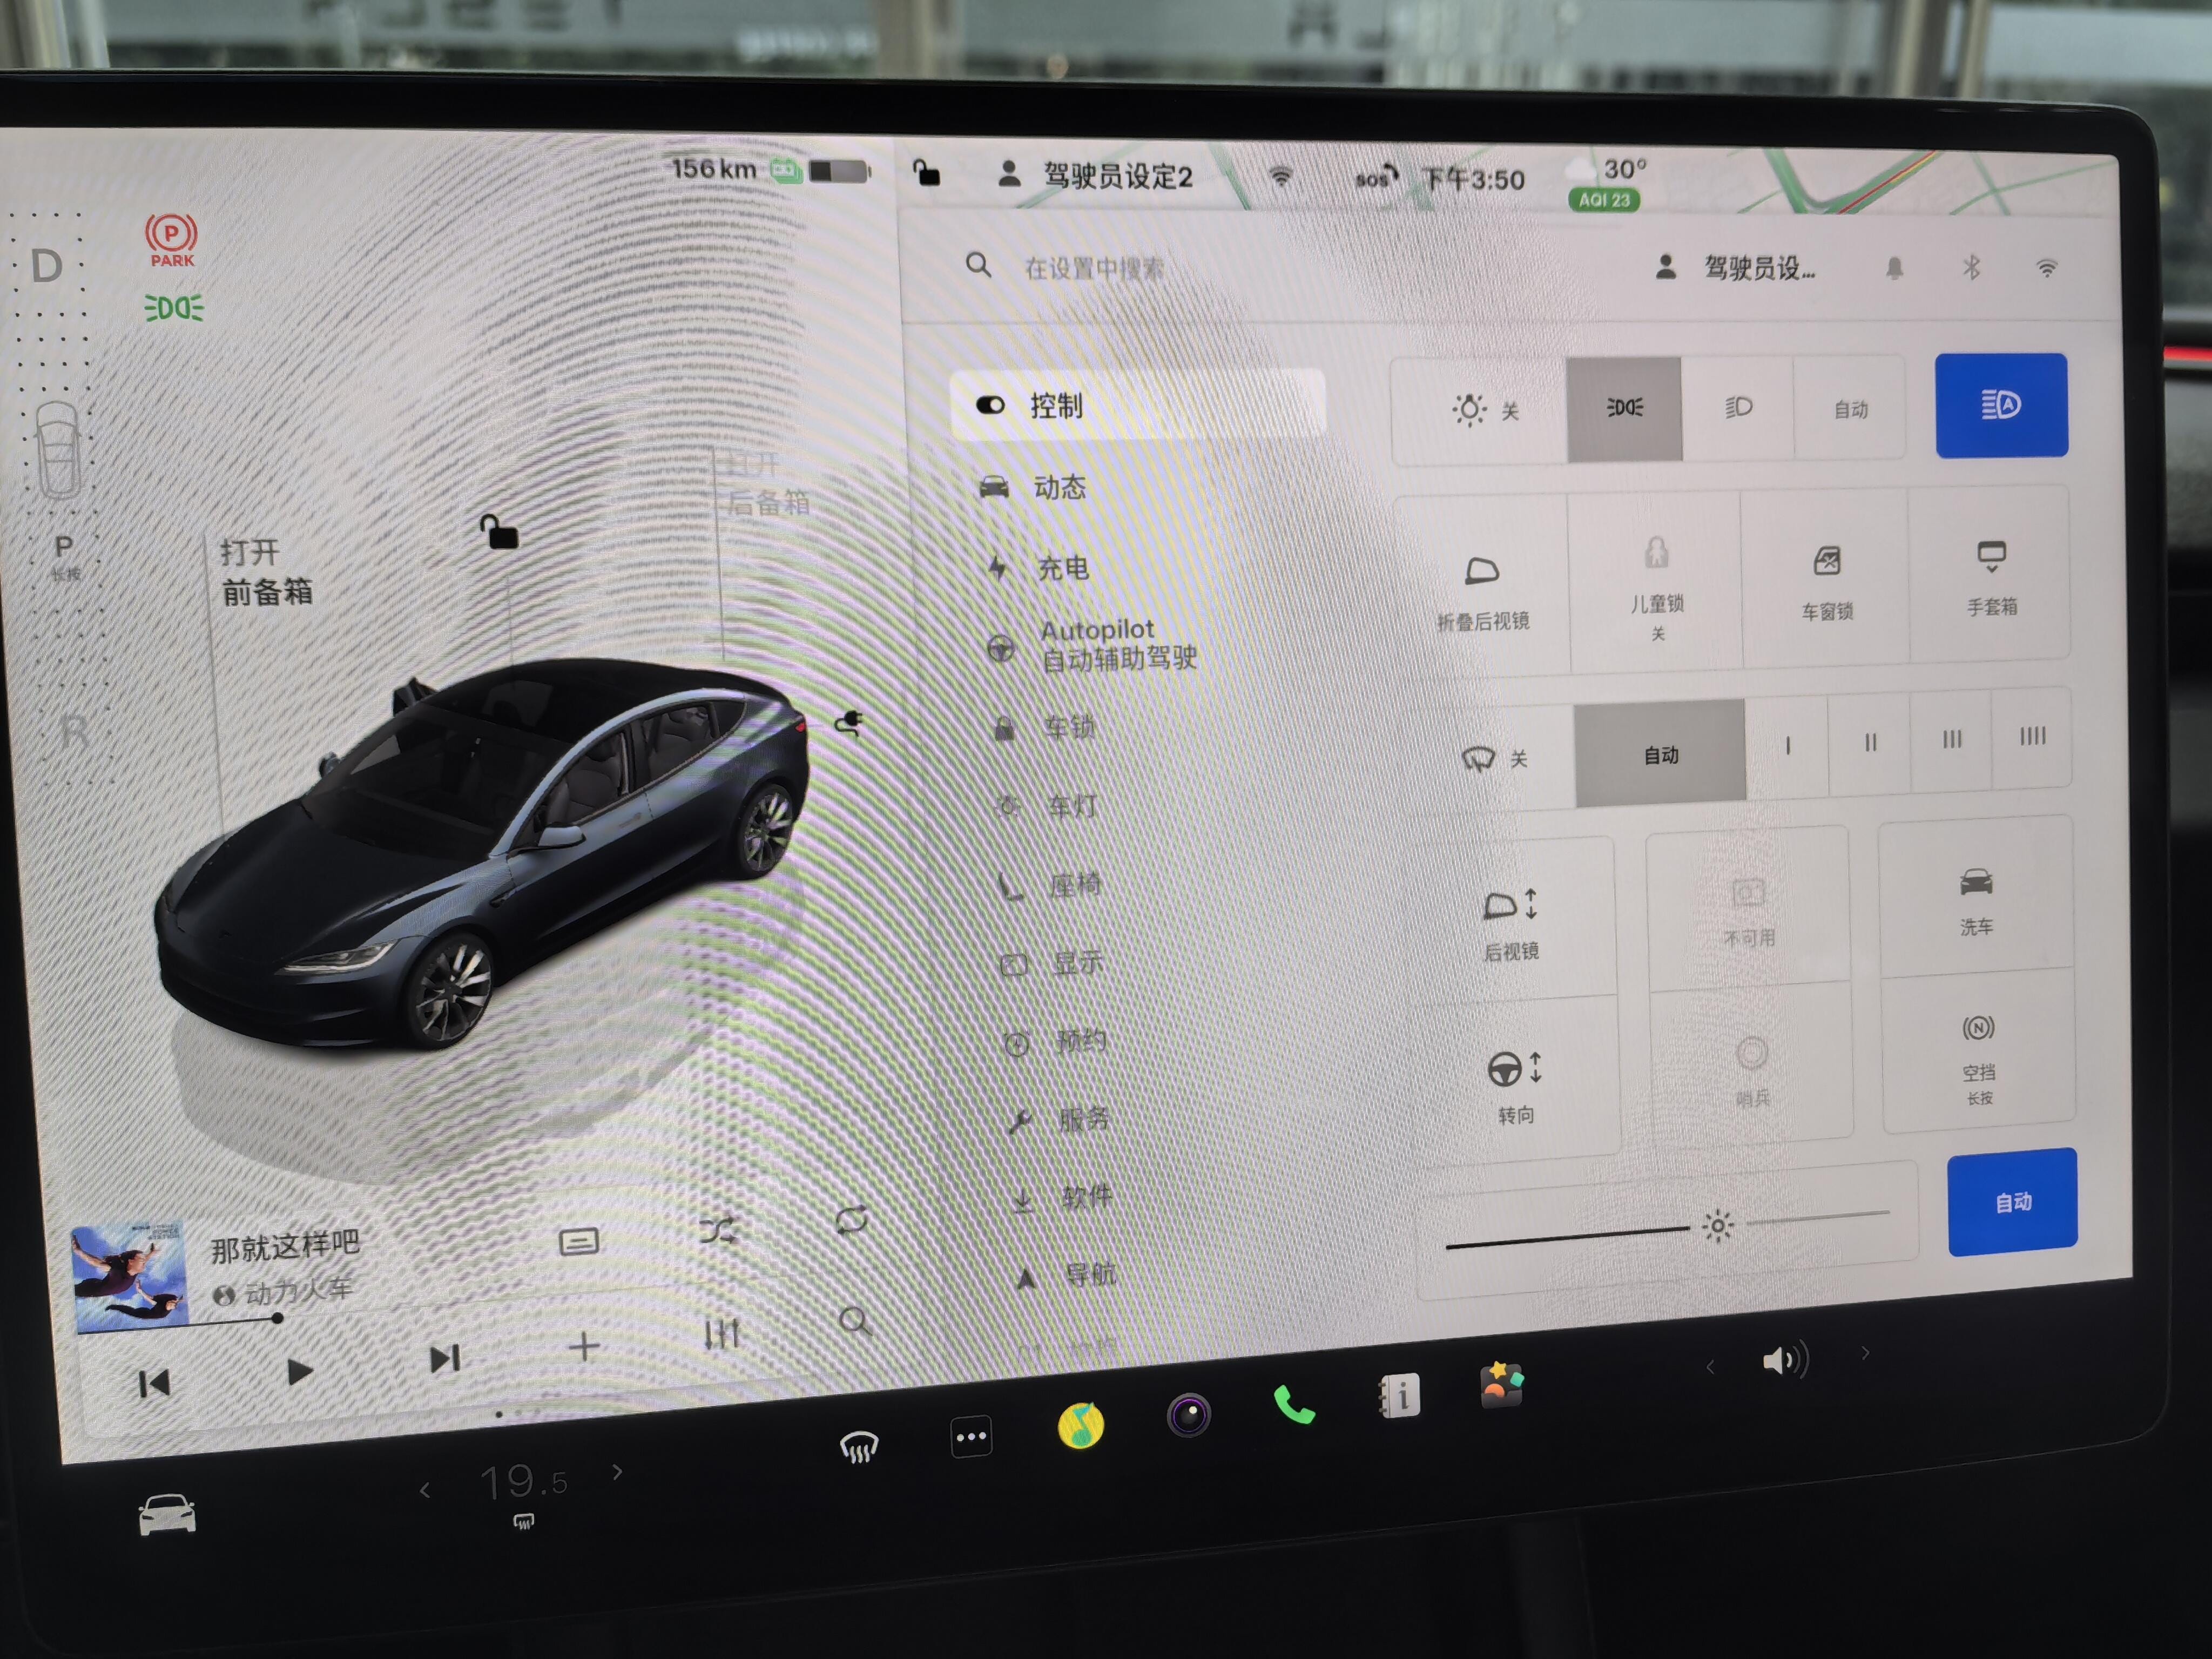The image size is (2212, 1659).
Task: Set wiper speed to level III
Action: pos(1951,739)
